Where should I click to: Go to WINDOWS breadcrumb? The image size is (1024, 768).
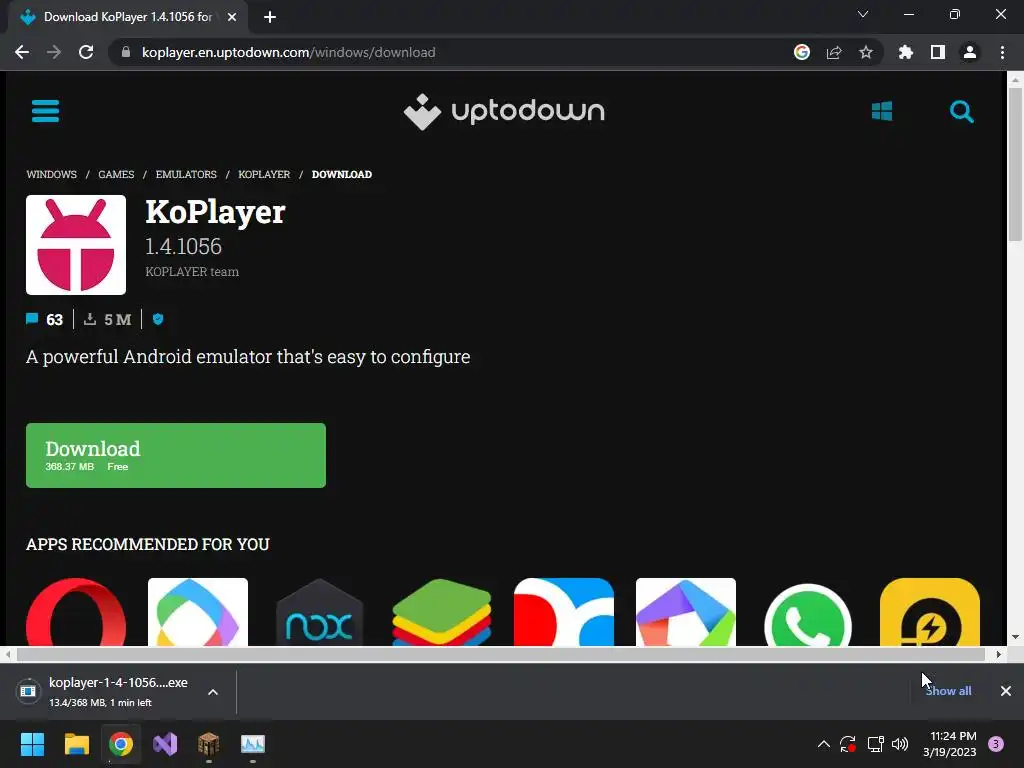52,174
